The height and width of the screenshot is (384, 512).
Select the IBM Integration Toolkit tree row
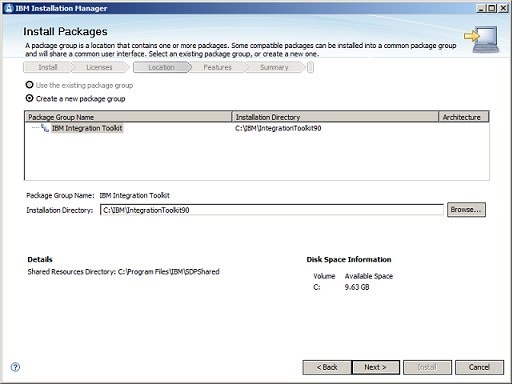[87, 128]
